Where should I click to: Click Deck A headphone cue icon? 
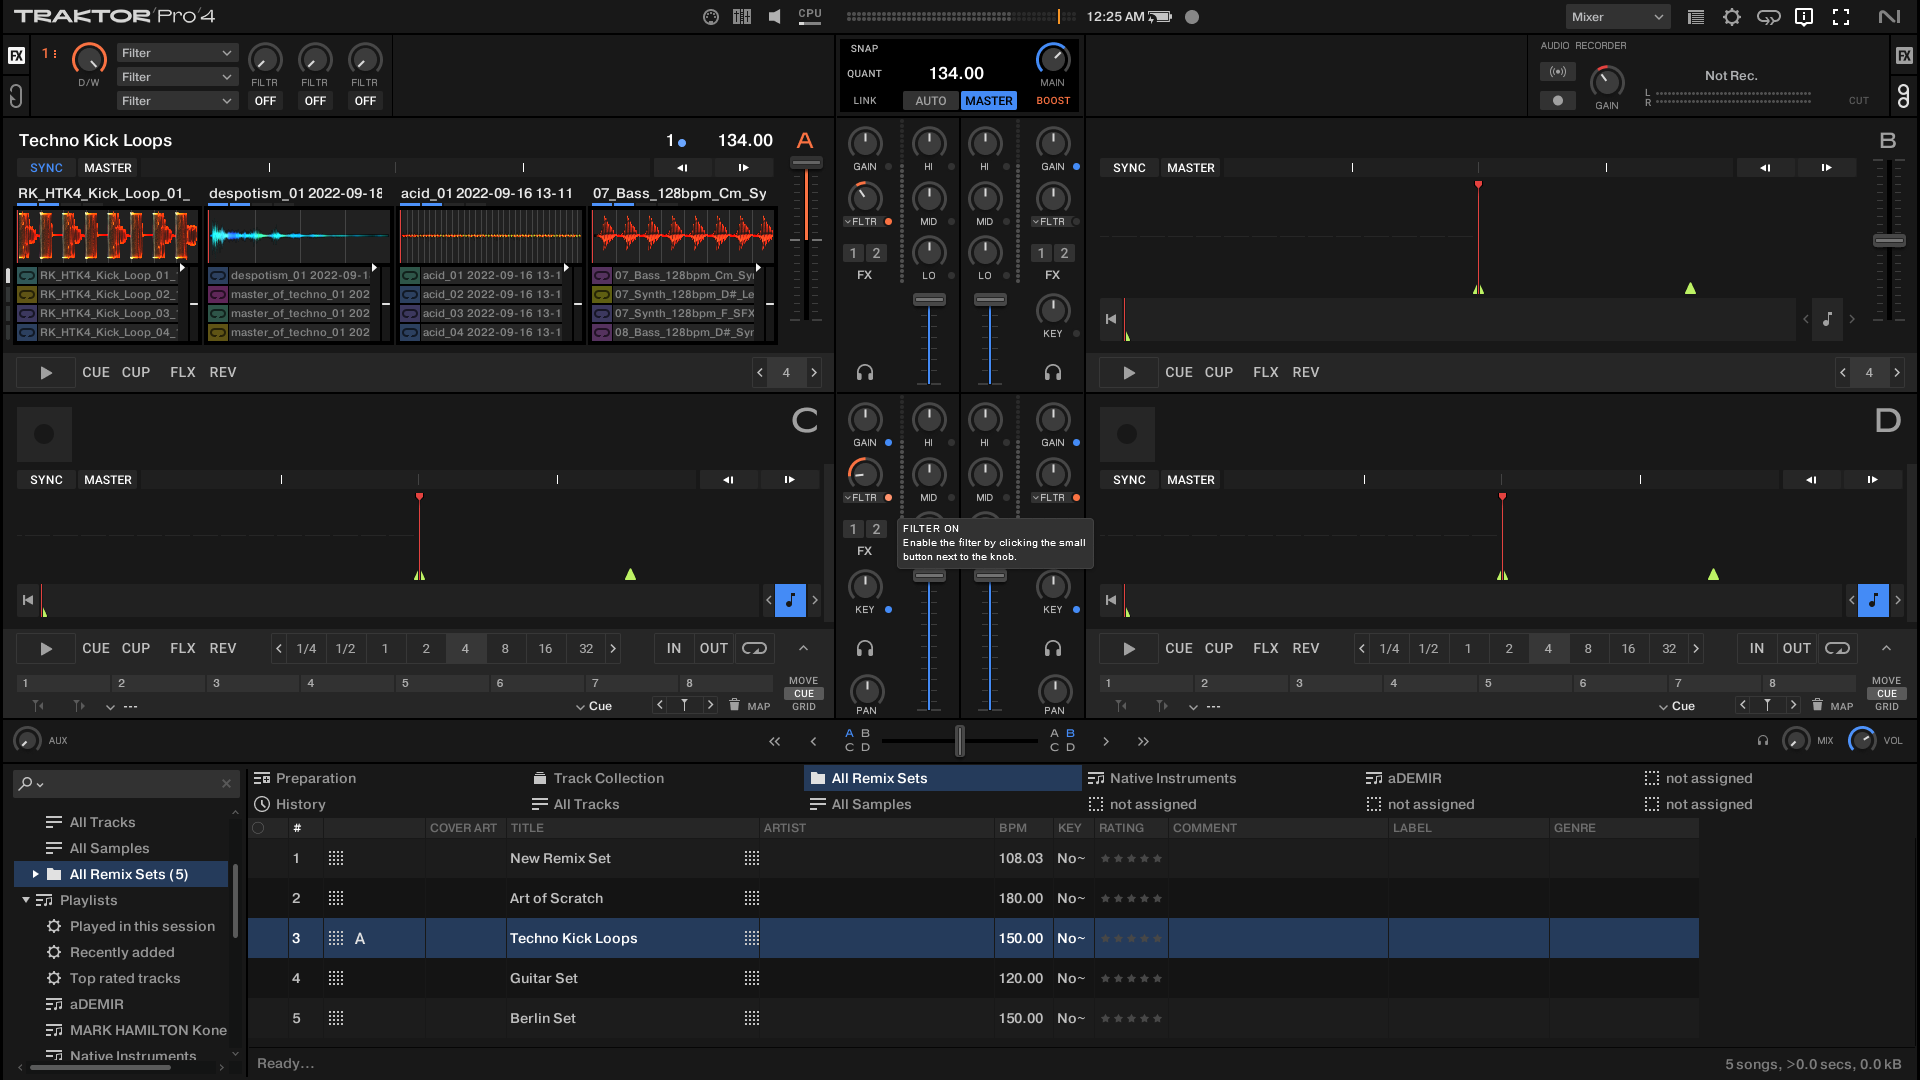(x=865, y=373)
